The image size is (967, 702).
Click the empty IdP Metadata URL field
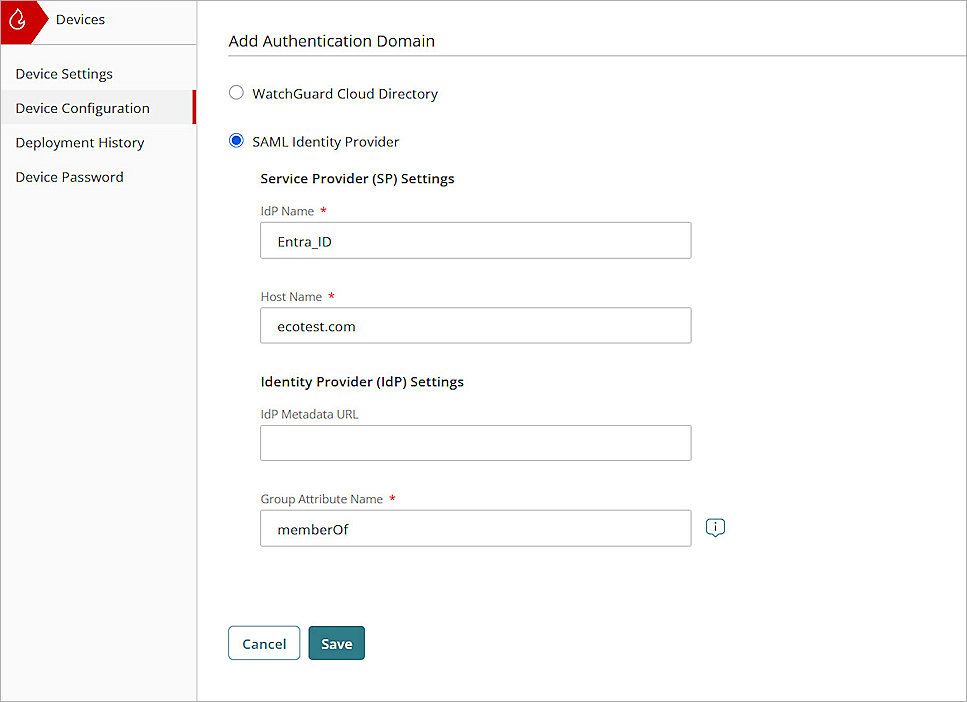(x=475, y=442)
